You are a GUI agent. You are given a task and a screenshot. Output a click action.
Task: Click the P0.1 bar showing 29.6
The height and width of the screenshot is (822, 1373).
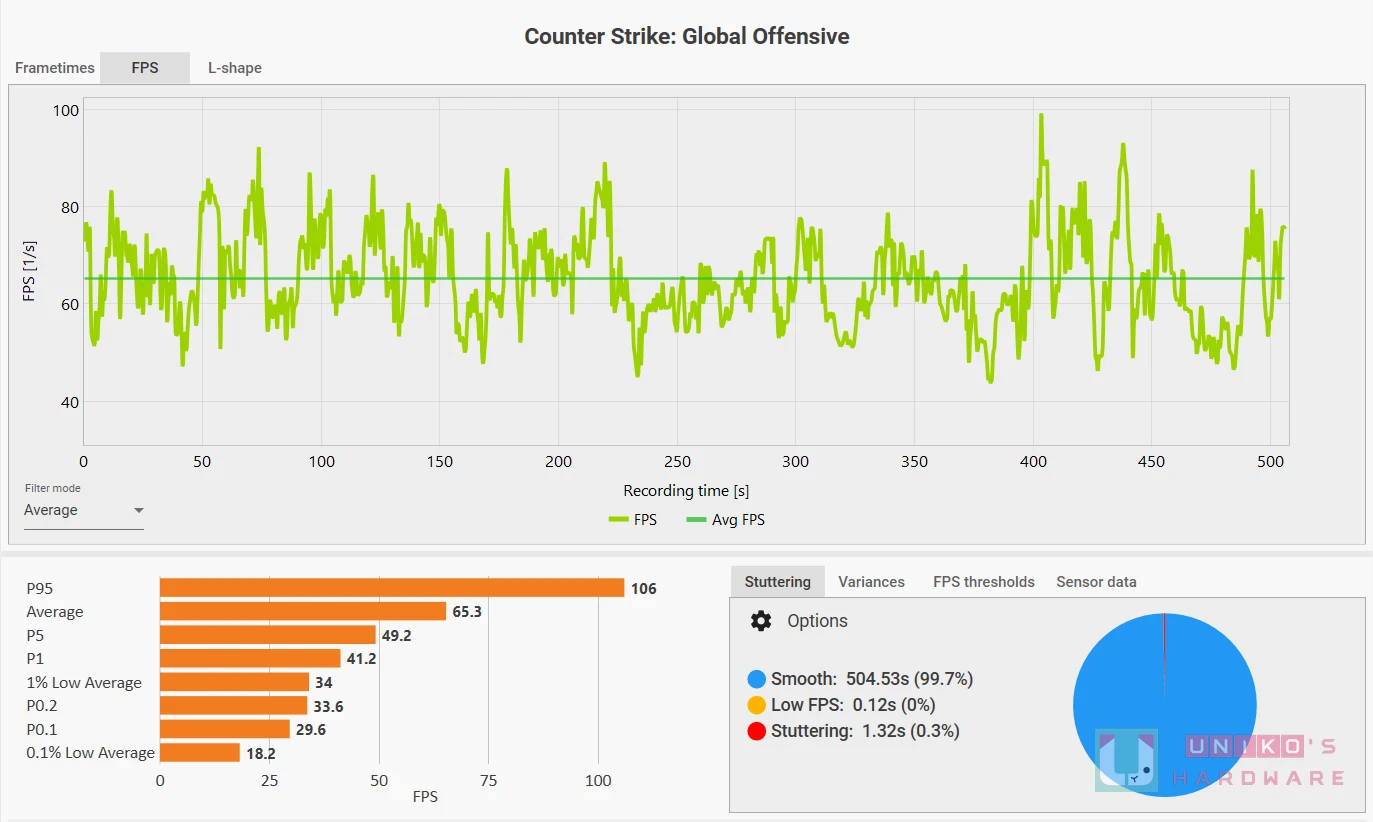[225, 729]
